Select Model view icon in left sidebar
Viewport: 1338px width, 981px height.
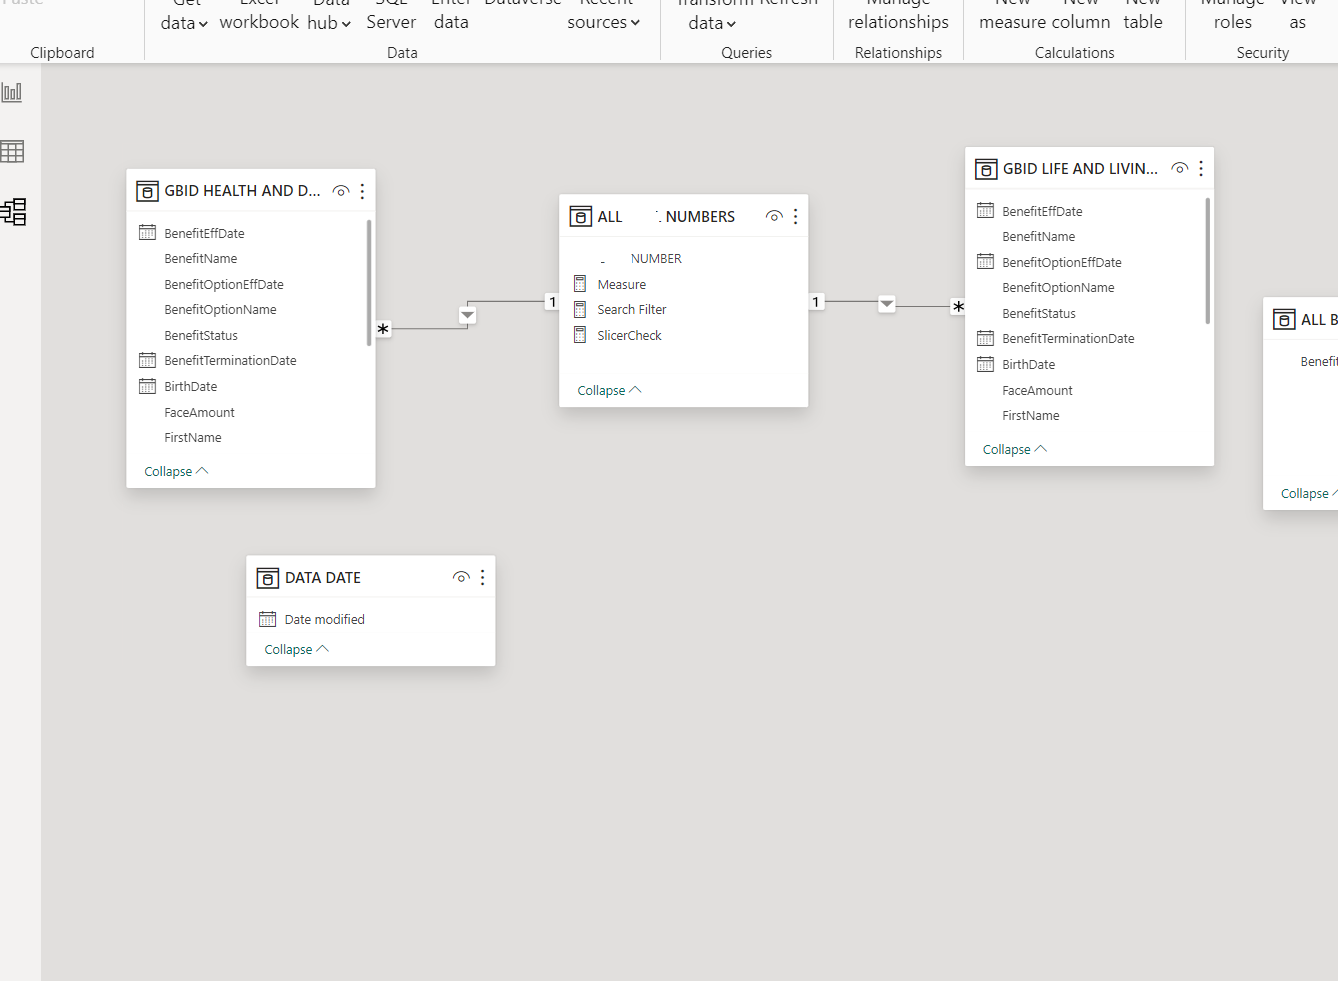14,211
